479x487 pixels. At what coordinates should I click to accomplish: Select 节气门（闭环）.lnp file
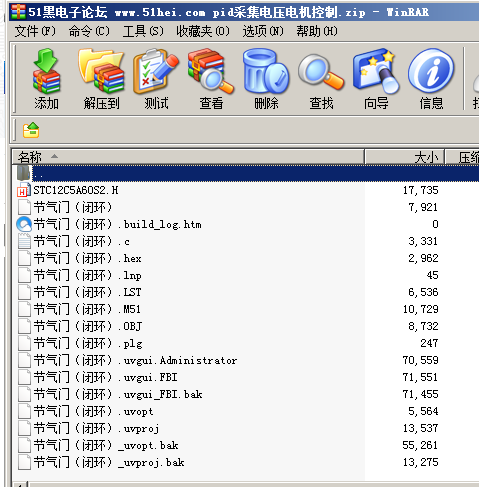point(87,275)
